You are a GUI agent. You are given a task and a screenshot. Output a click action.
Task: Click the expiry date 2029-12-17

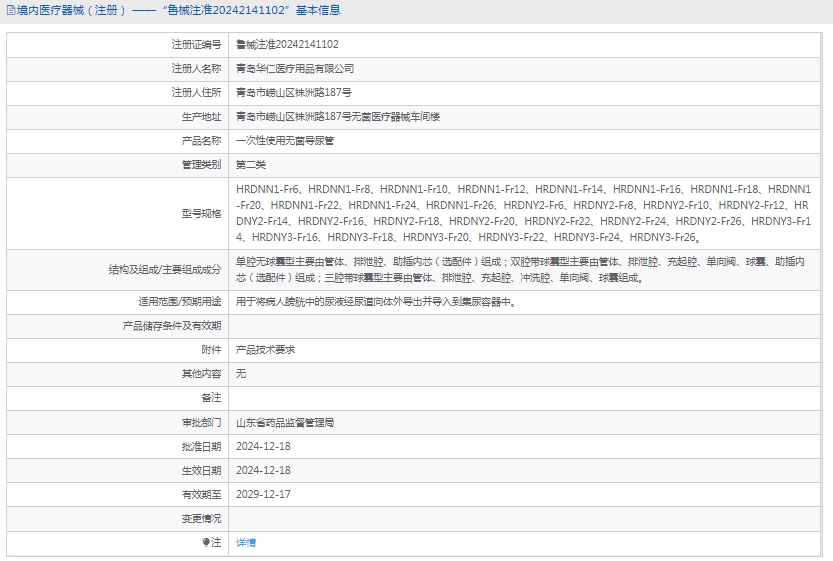coord(263,494)
